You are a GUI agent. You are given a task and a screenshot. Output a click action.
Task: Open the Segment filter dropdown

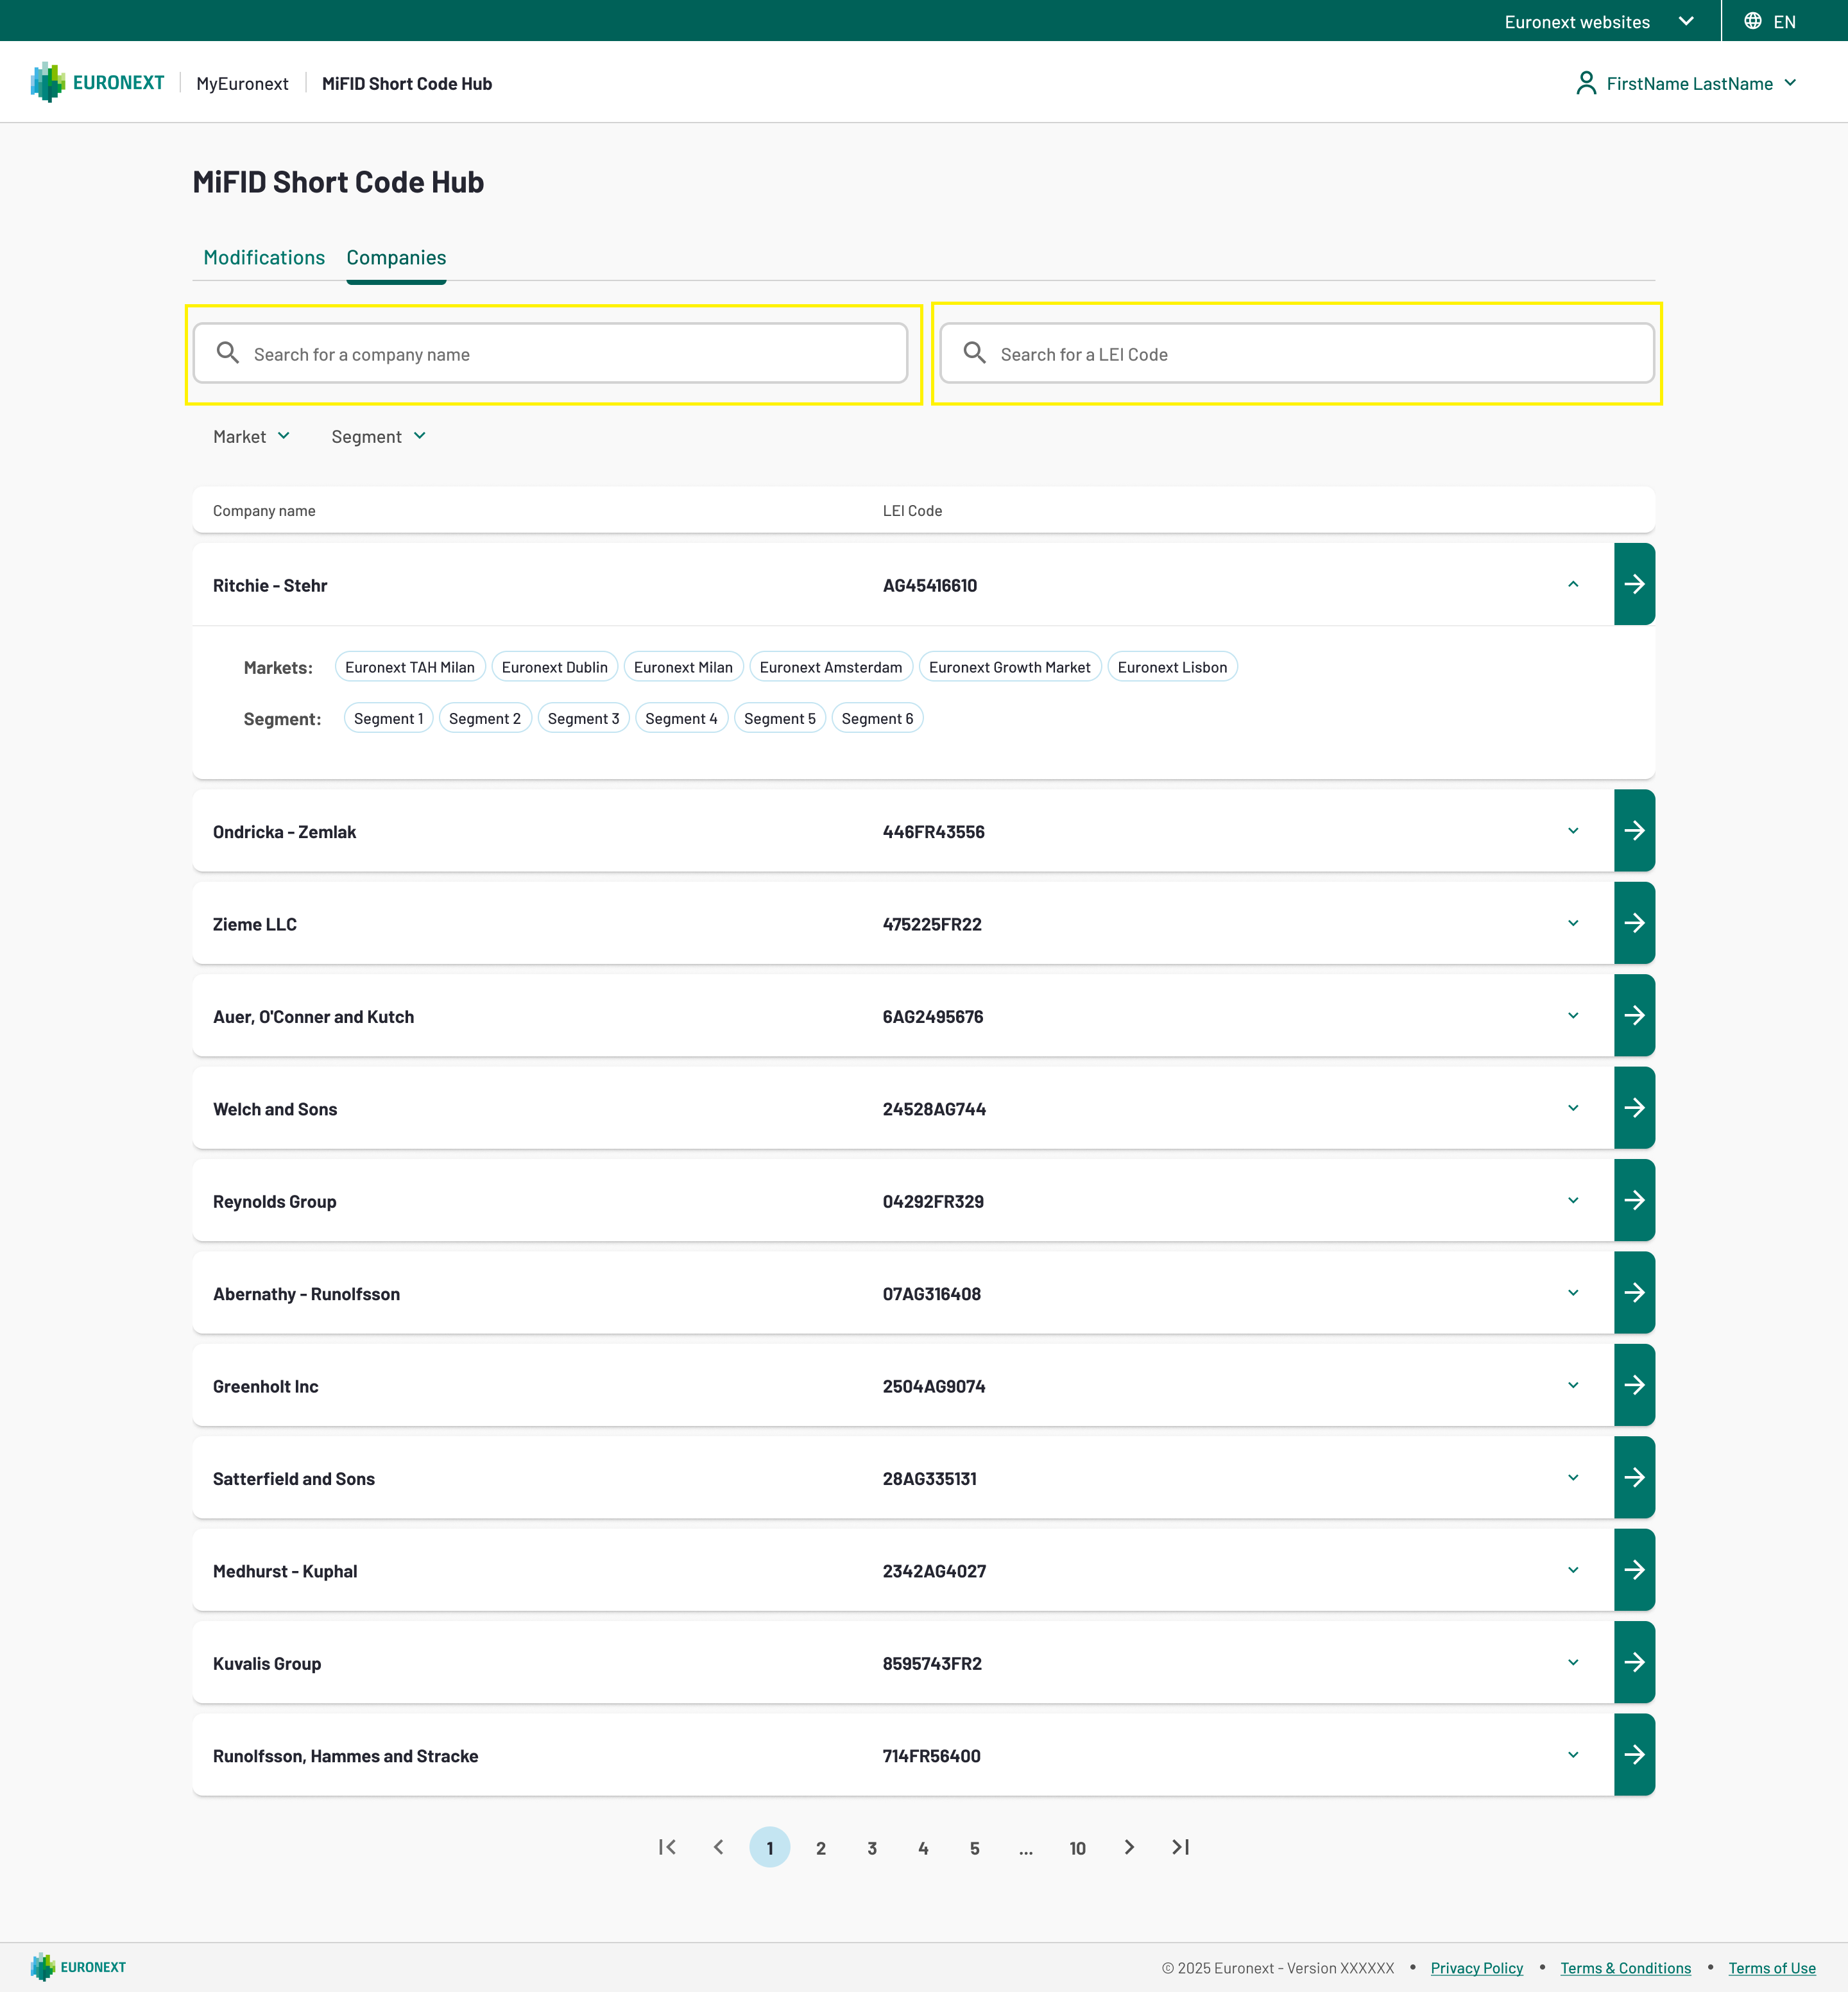click(378, 436)
